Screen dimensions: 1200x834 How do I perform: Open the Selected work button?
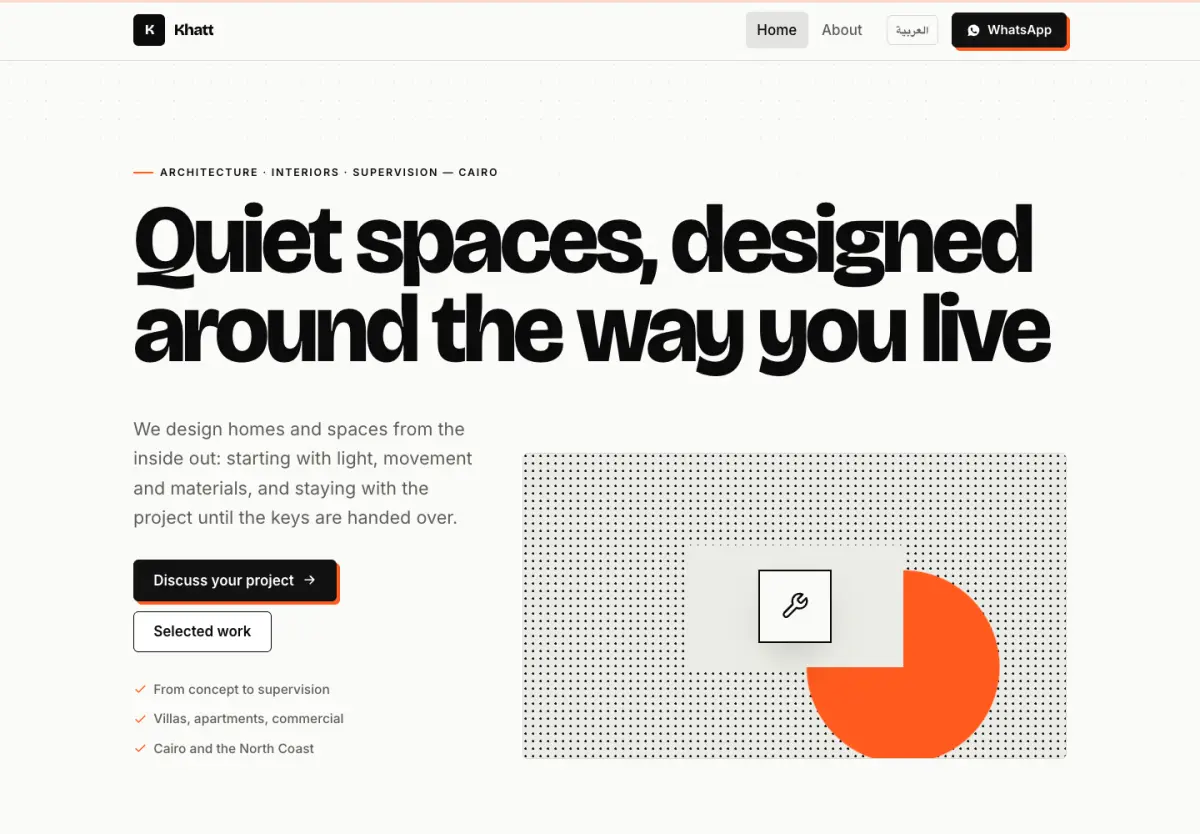202,632
